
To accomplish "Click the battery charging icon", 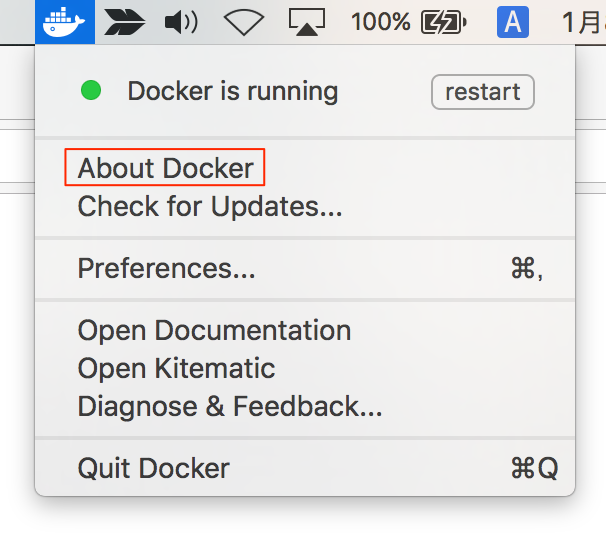I will click(444, 21).
